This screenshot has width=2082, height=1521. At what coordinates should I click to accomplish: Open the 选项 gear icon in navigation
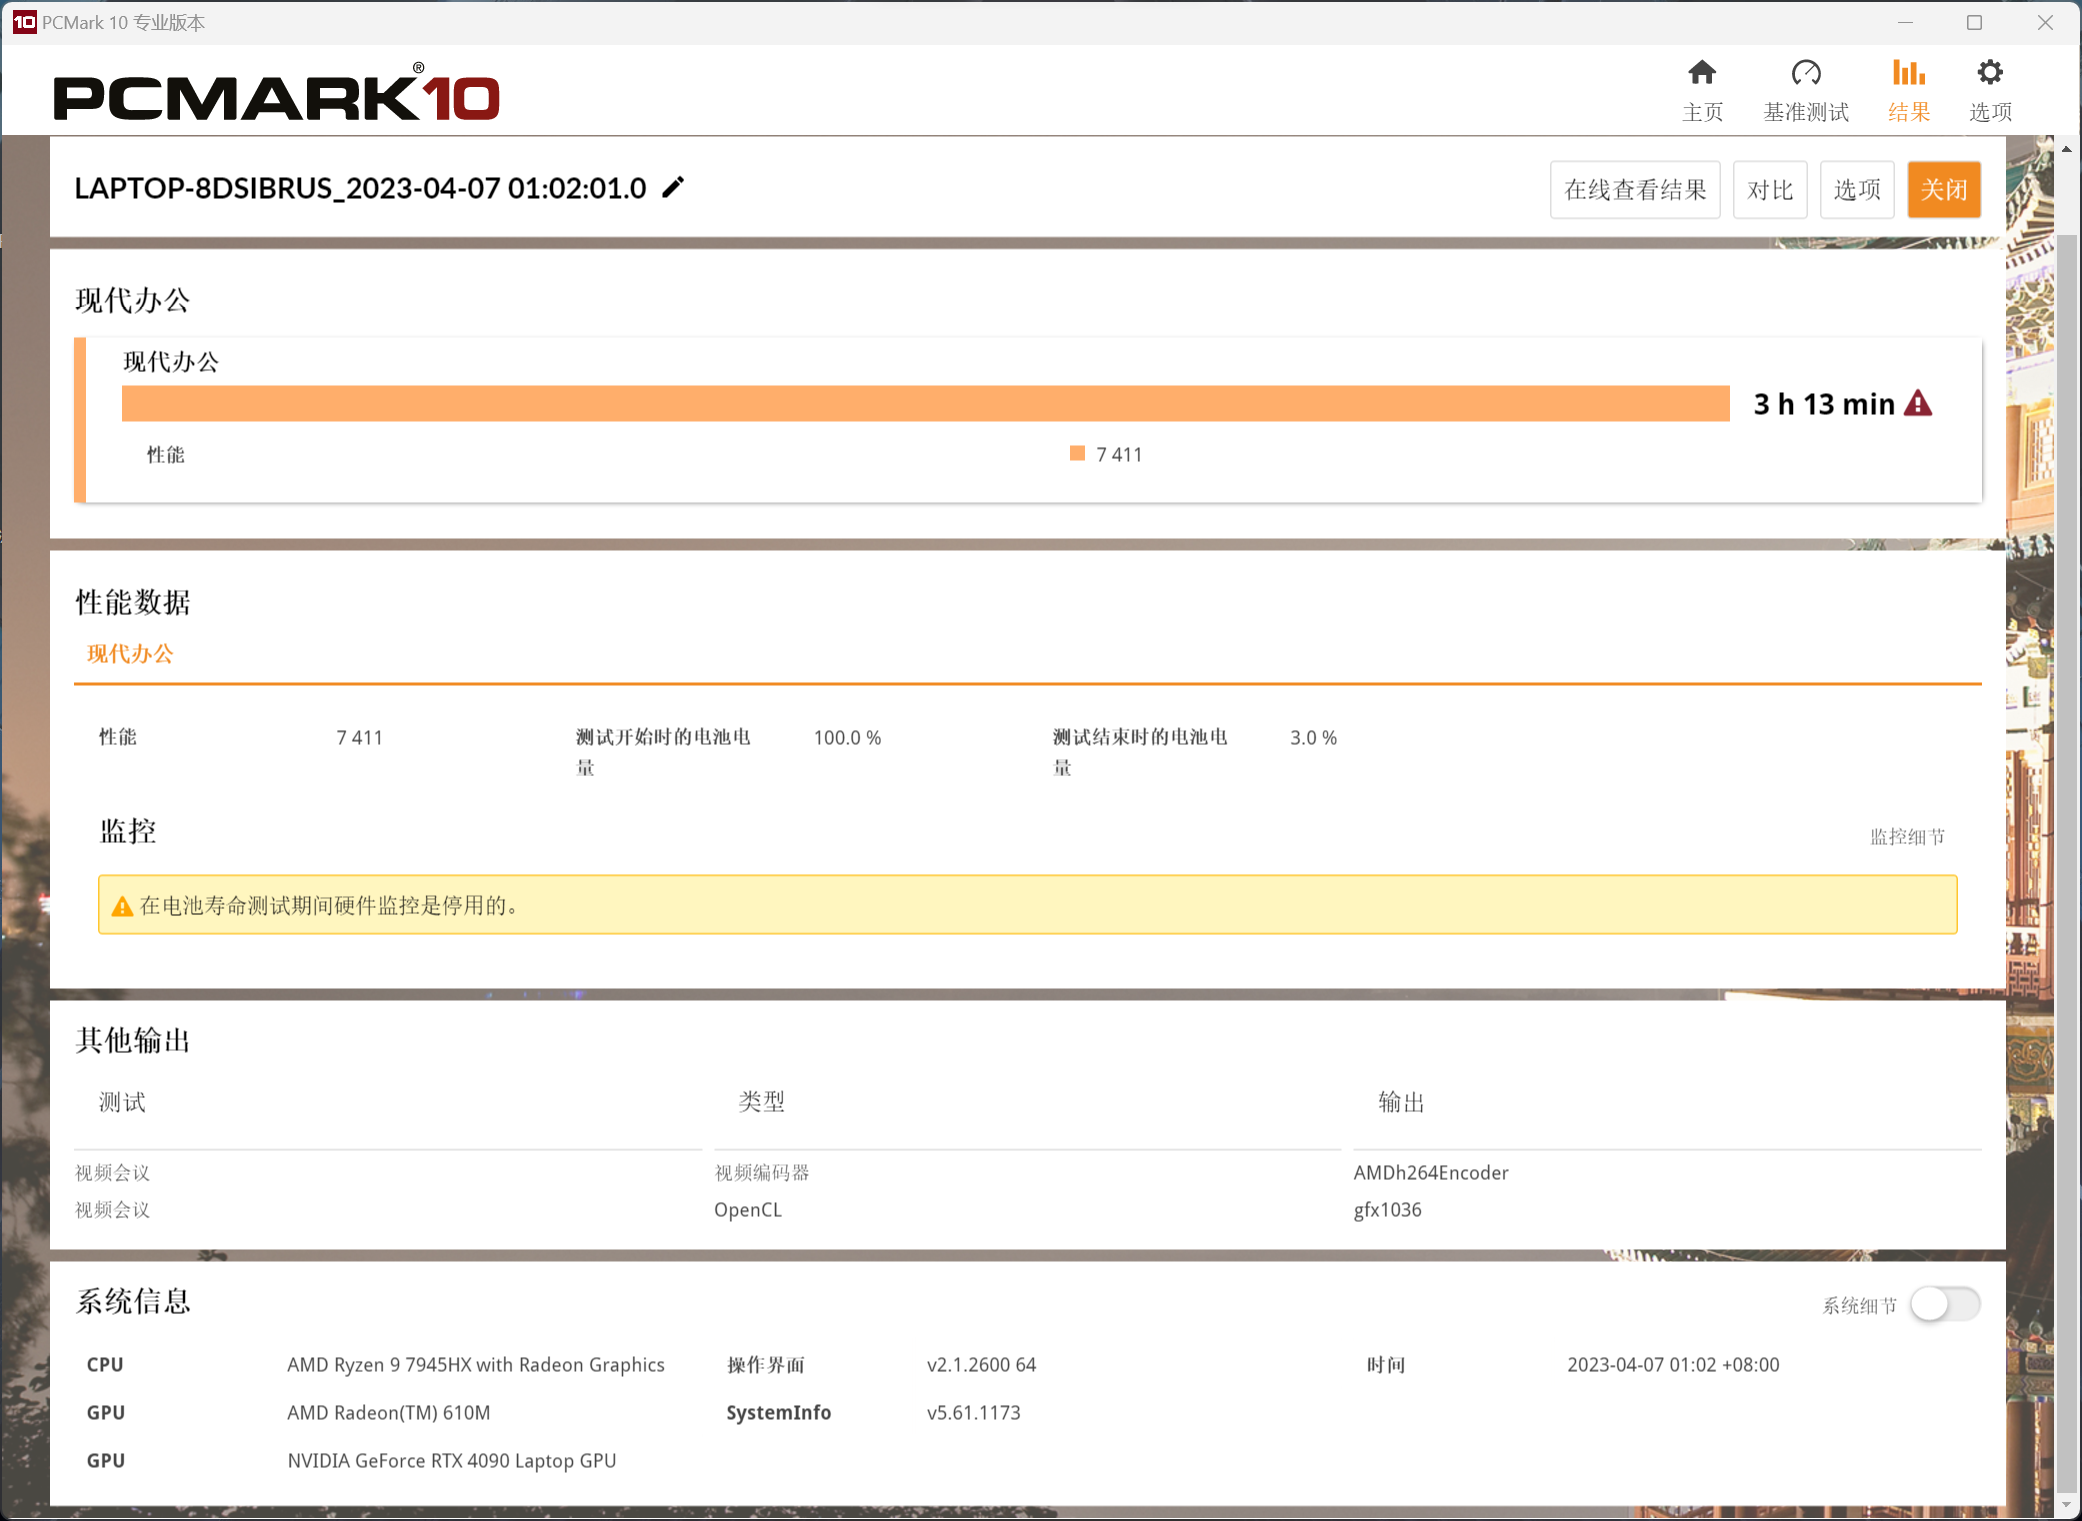click(1990, 73)
